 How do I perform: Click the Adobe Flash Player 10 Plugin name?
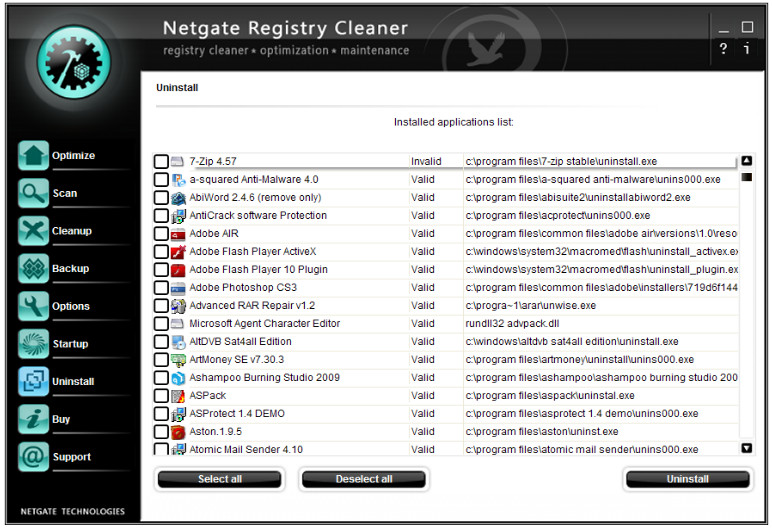258,270
